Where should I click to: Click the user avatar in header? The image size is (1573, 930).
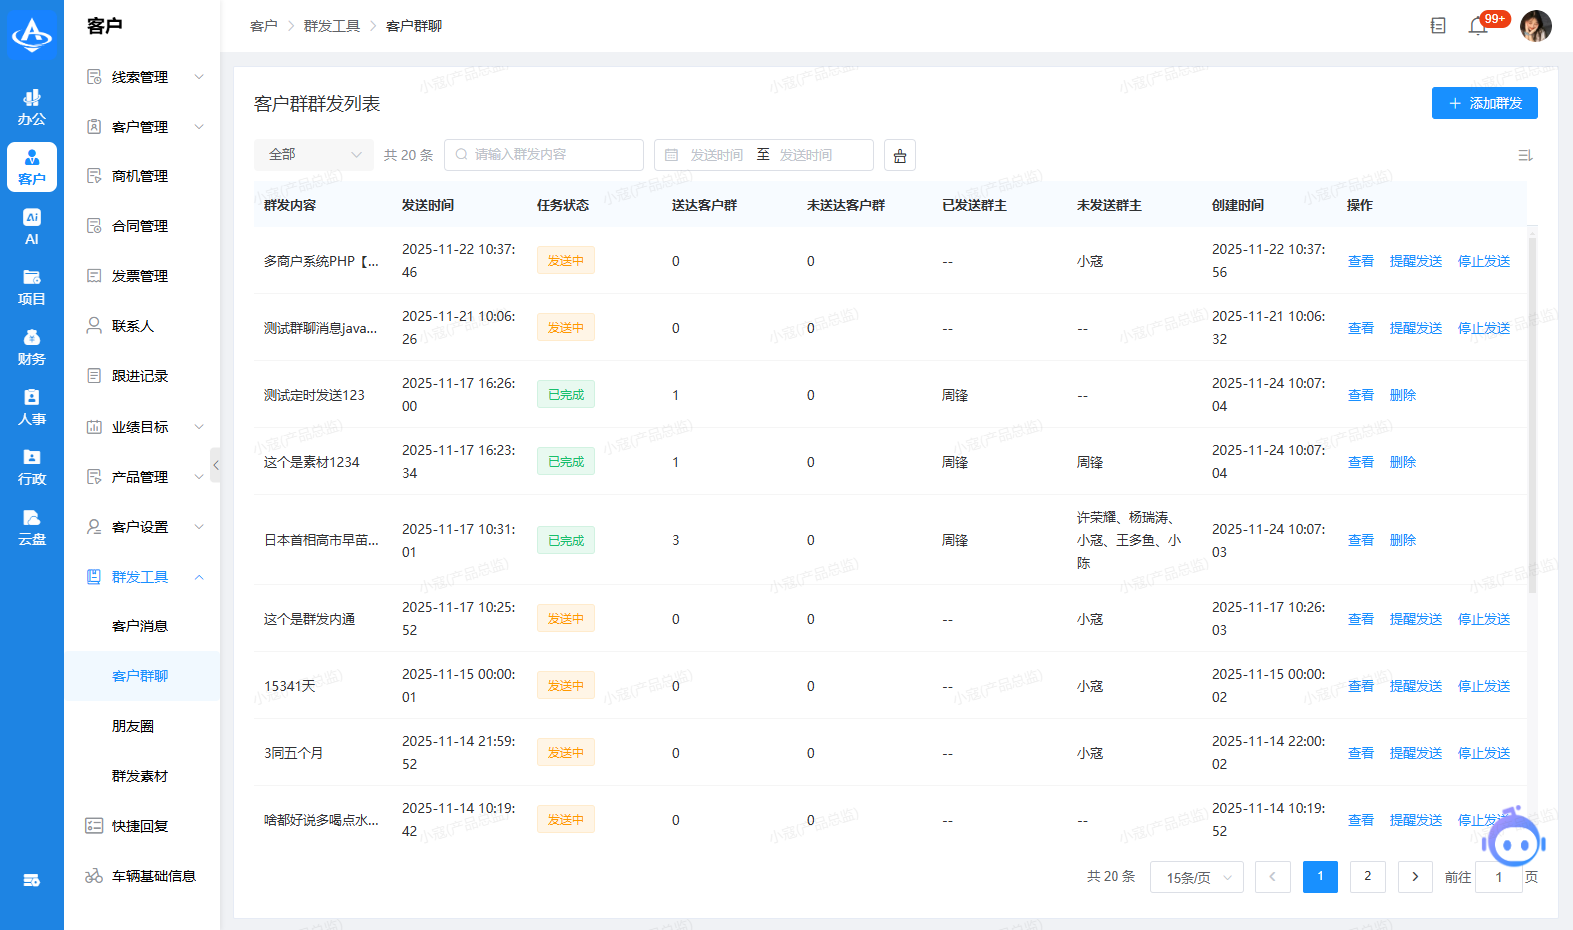pos(1535,26)
